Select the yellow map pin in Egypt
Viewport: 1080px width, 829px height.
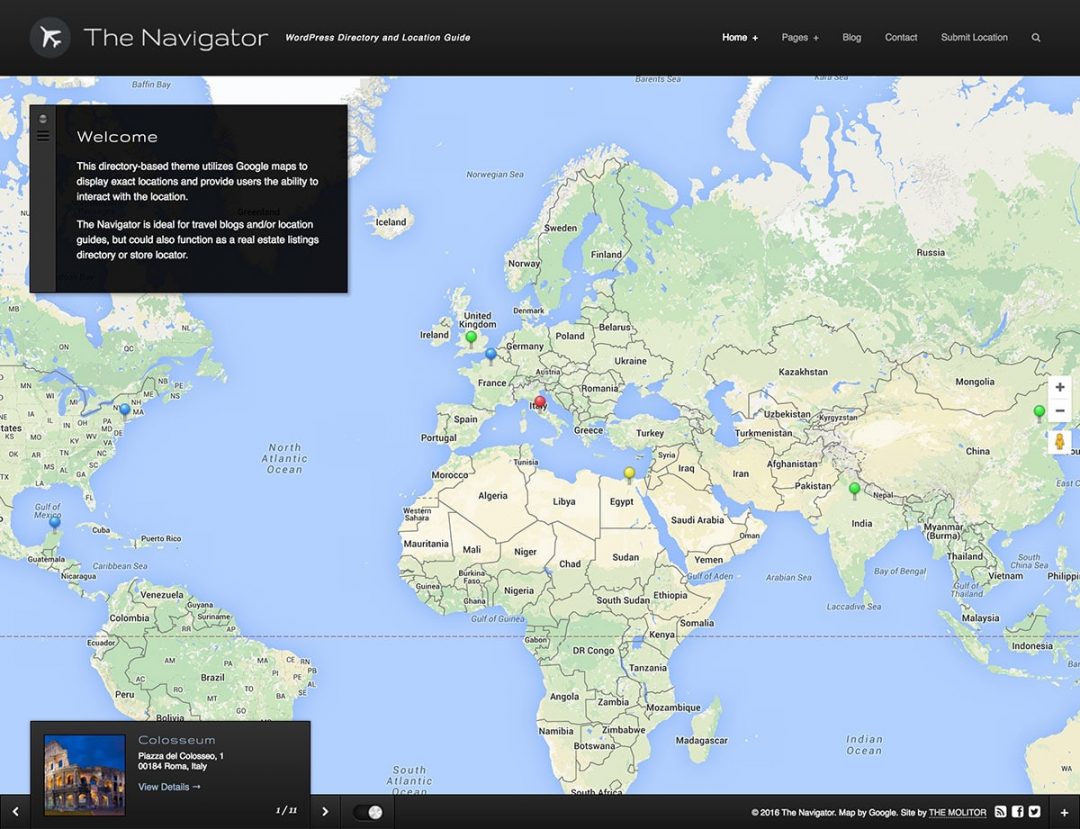[629, 473]
